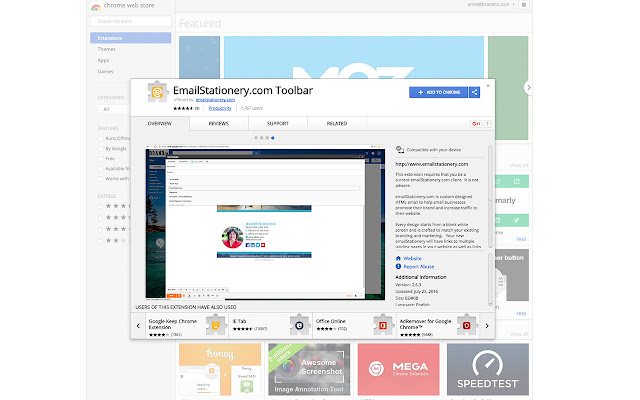This screenshot has width=640, height=400.
Task: Open the Website link in the dialog
Action: point(412,258)
